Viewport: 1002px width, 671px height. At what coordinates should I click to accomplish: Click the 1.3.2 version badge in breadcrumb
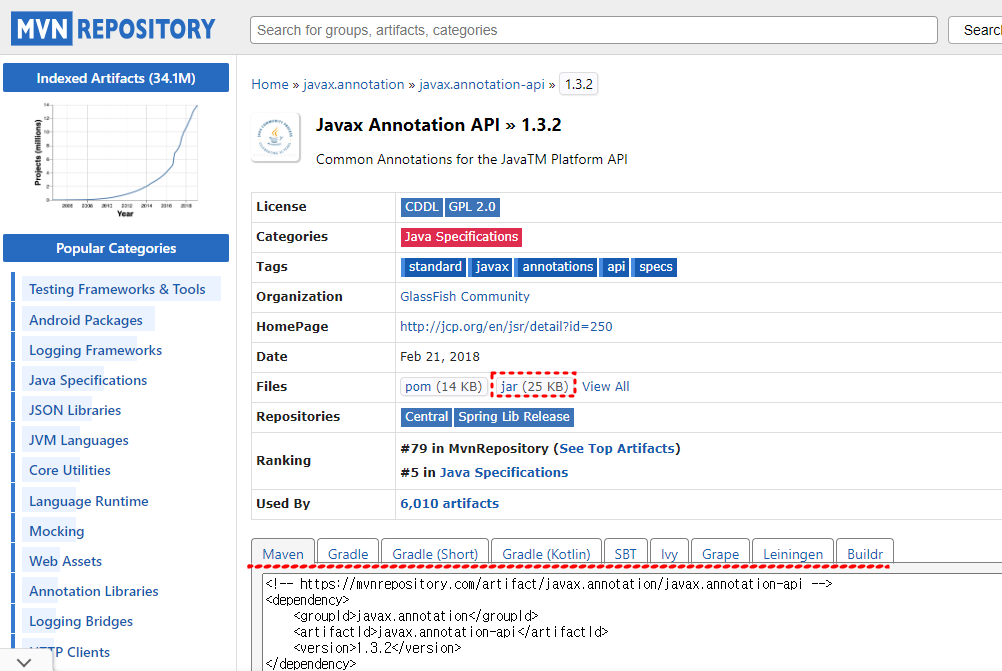tap(578, 84)
